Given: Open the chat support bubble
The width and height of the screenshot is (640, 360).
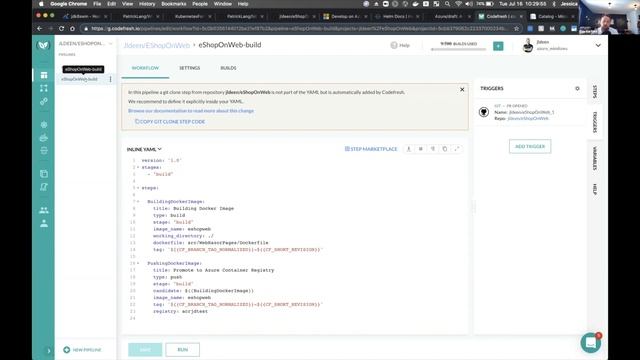Looking at the screenshot, I should point(591,342).
